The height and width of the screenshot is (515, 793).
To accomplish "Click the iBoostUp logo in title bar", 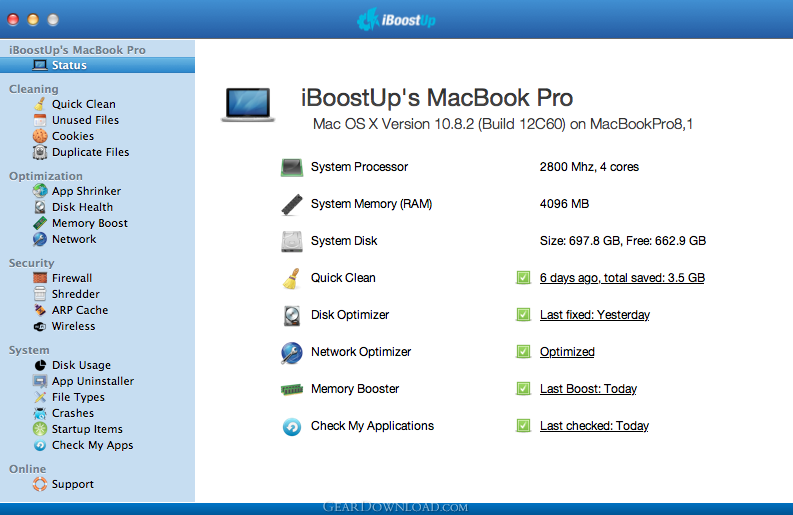I will (396, 19).
